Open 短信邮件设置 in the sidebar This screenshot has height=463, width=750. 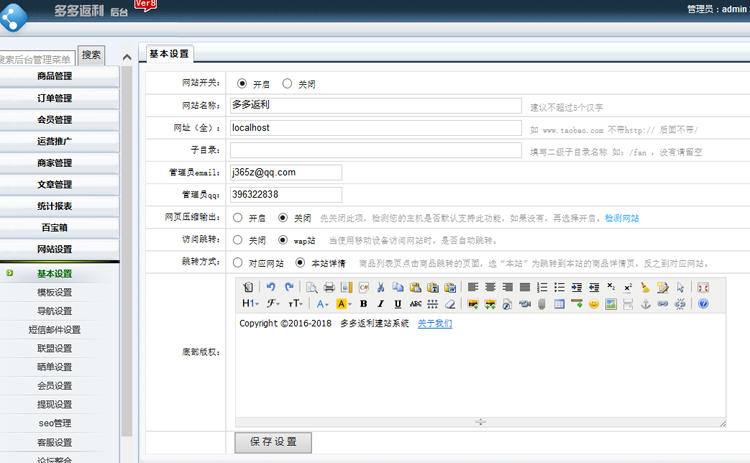[x=55, y=330]
